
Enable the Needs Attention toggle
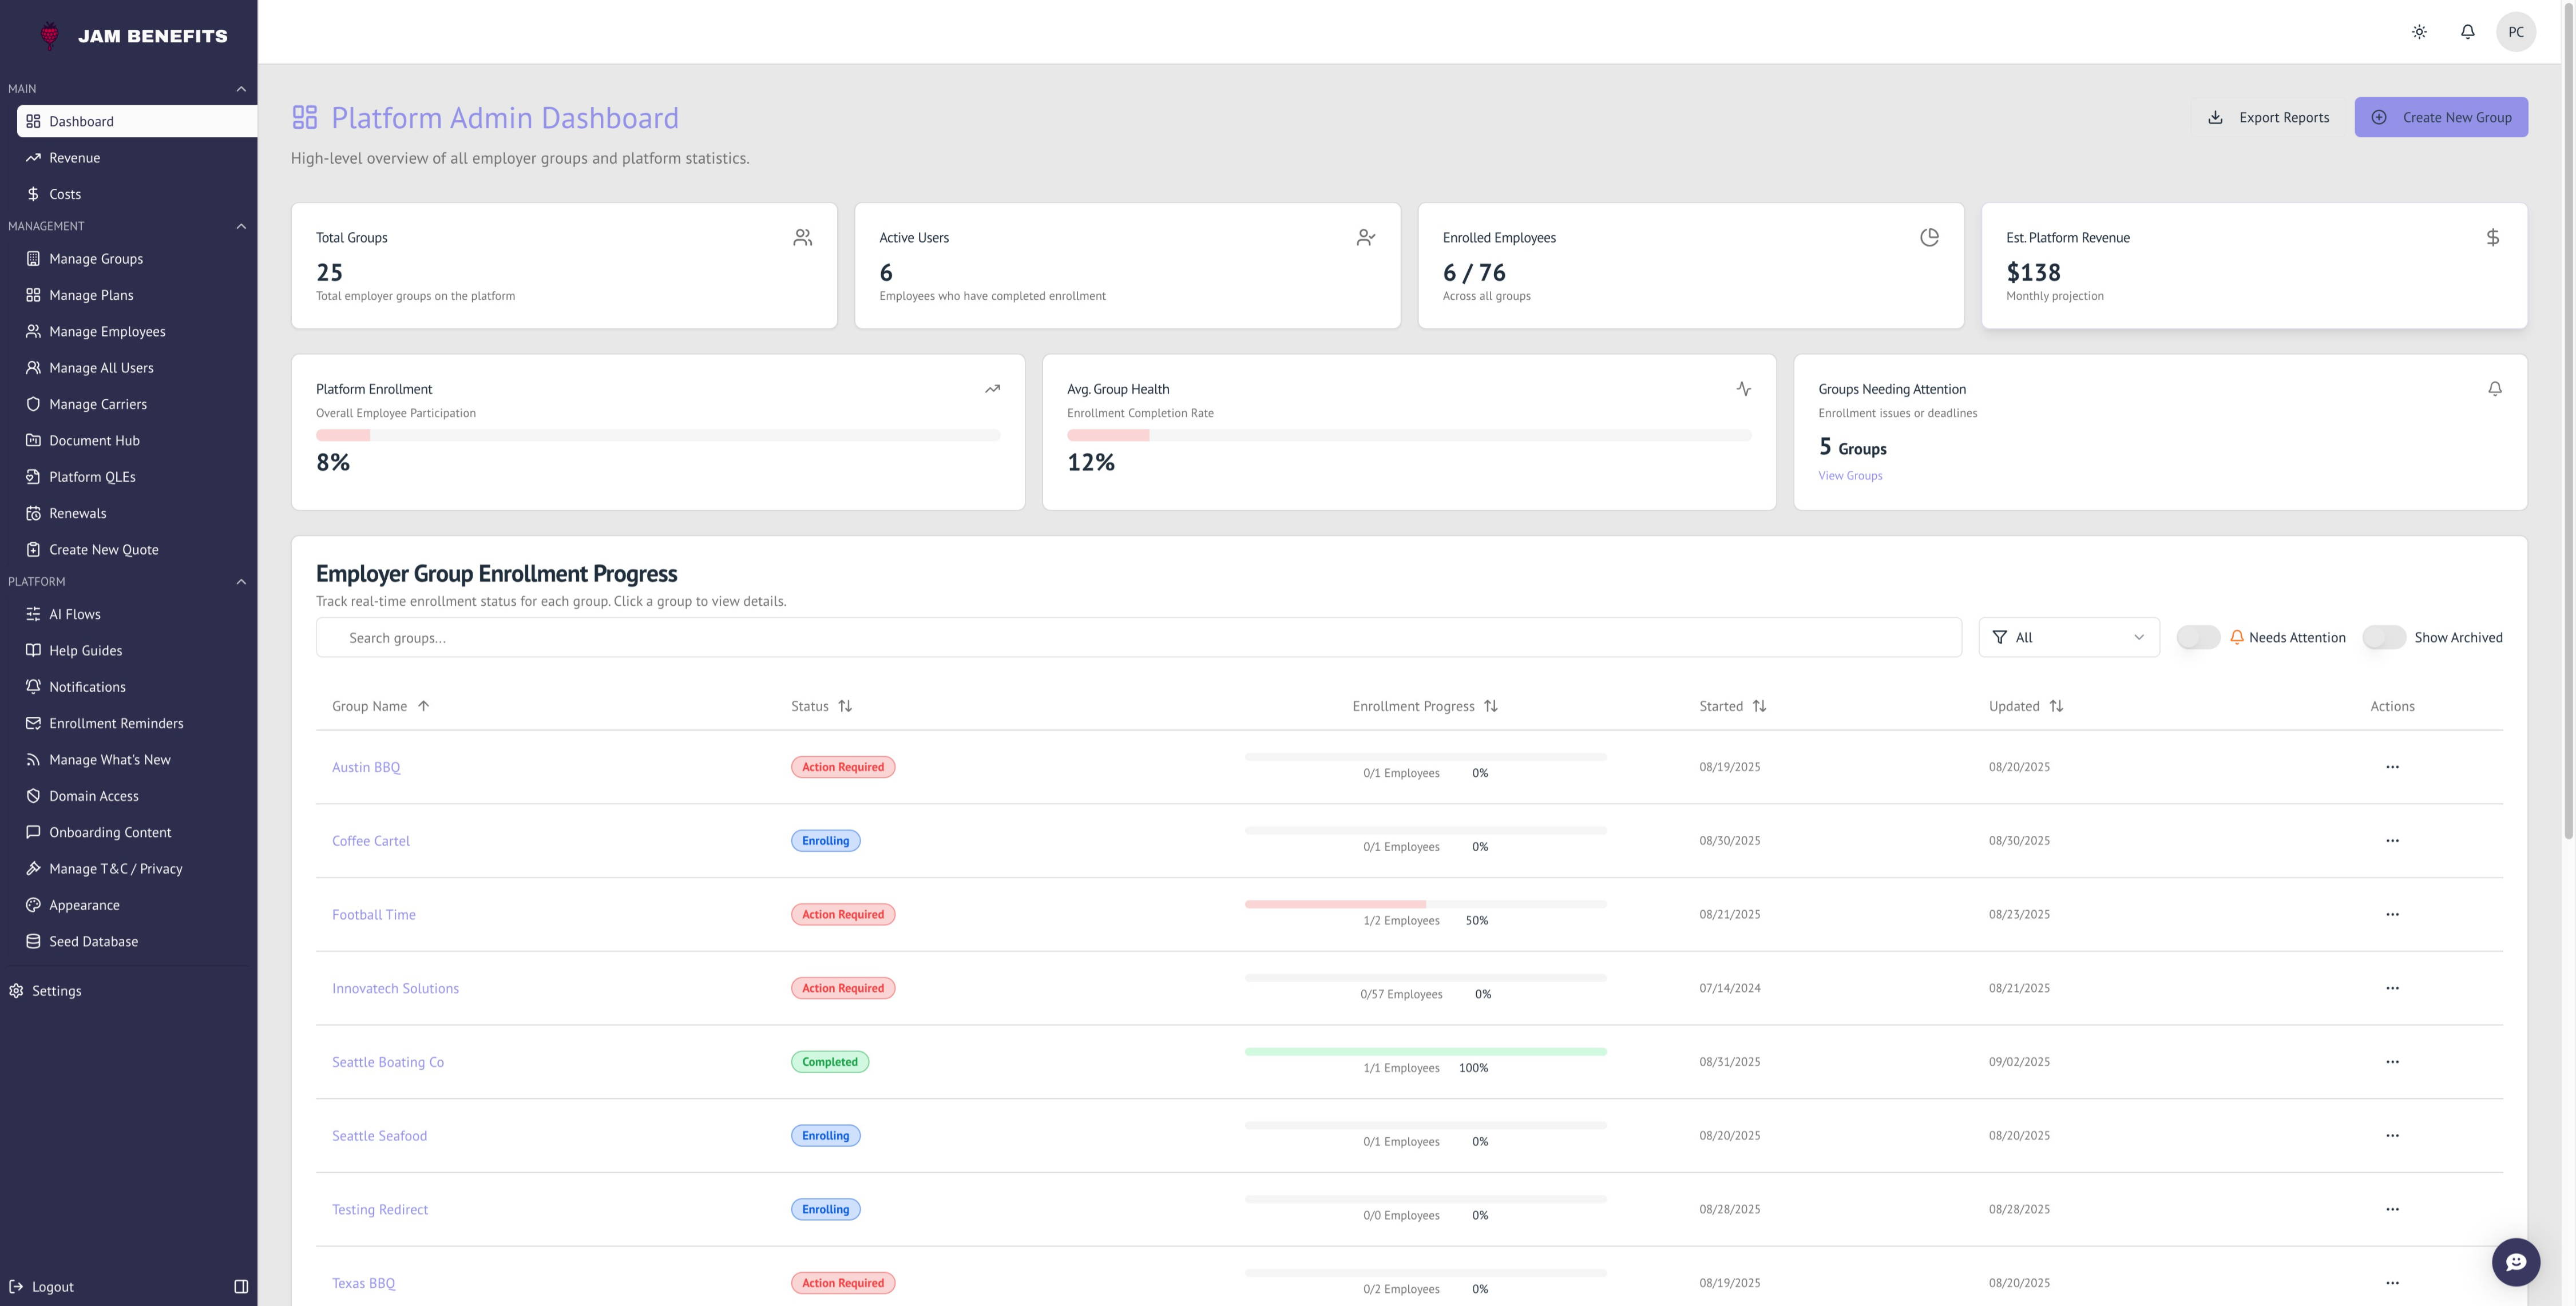(2198, 637)
